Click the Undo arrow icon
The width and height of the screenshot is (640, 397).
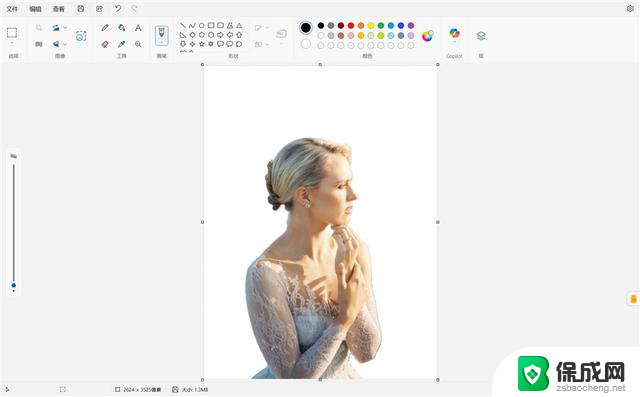coord(118,9)
